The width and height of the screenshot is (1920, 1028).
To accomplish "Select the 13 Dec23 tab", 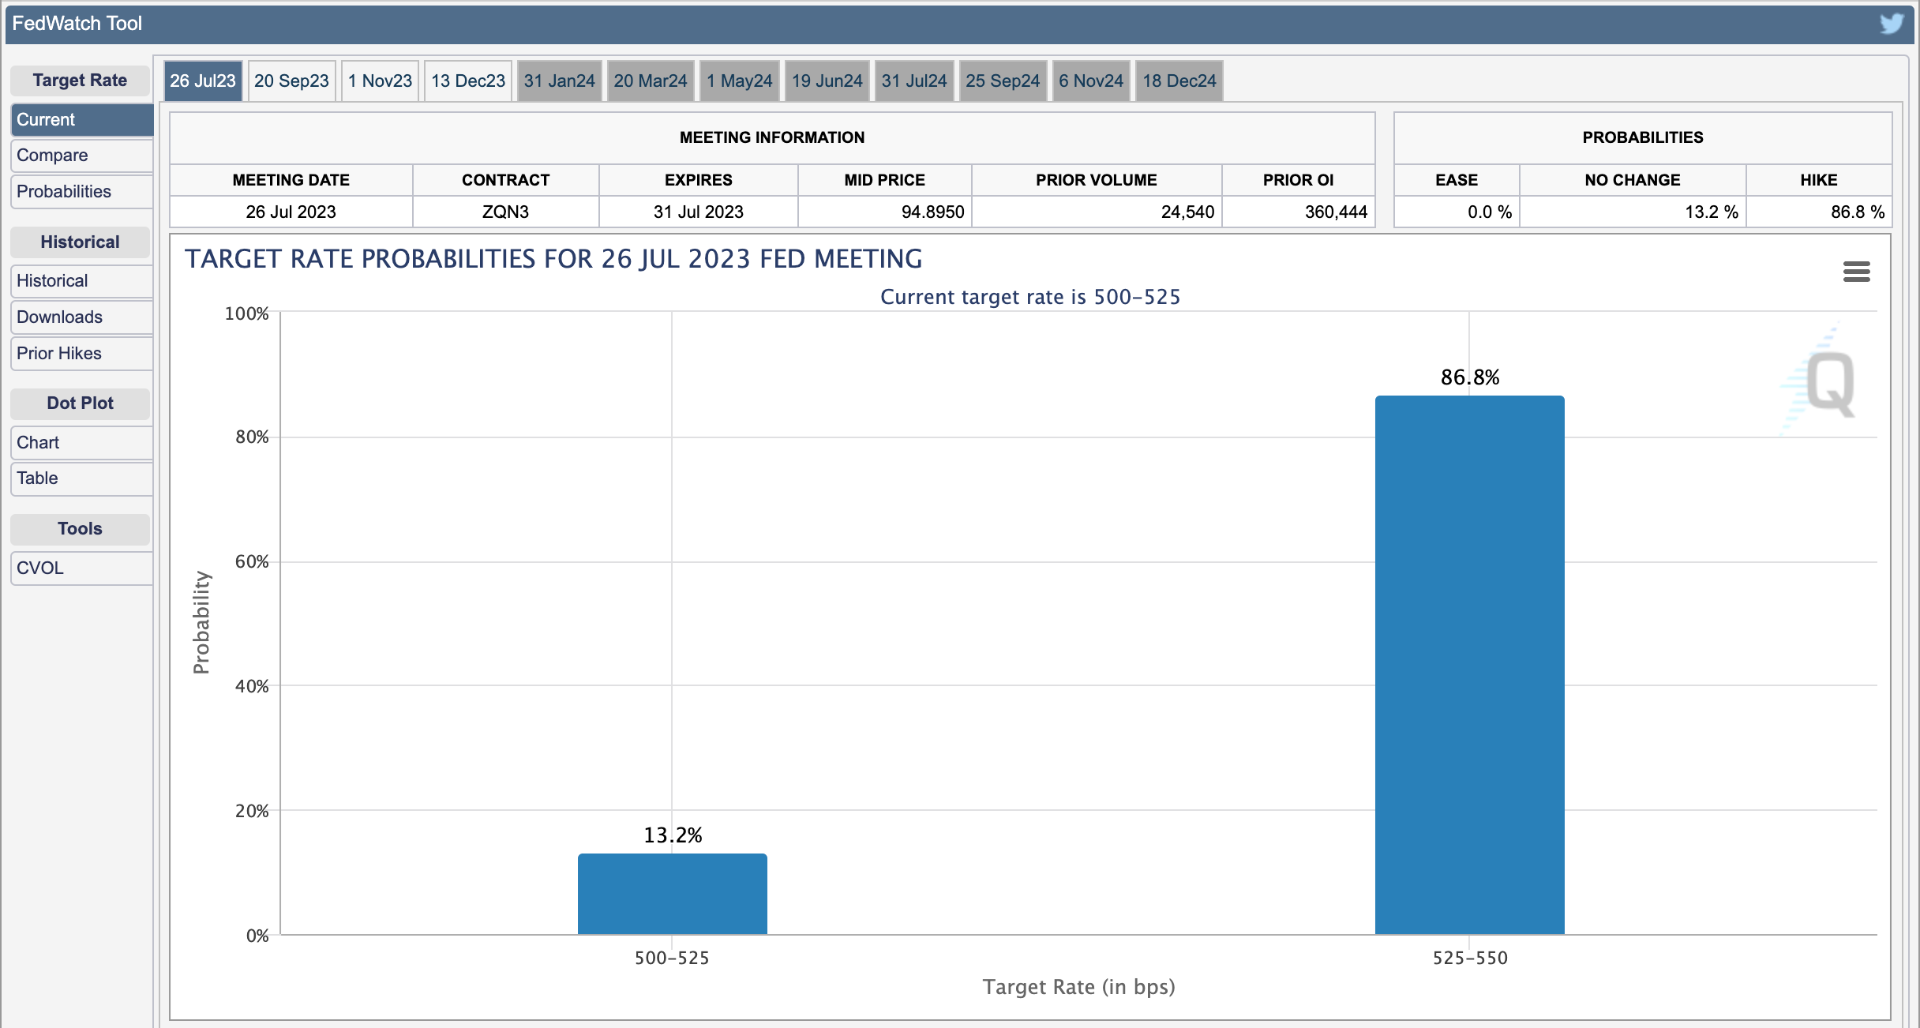I will tap(468, 81).
